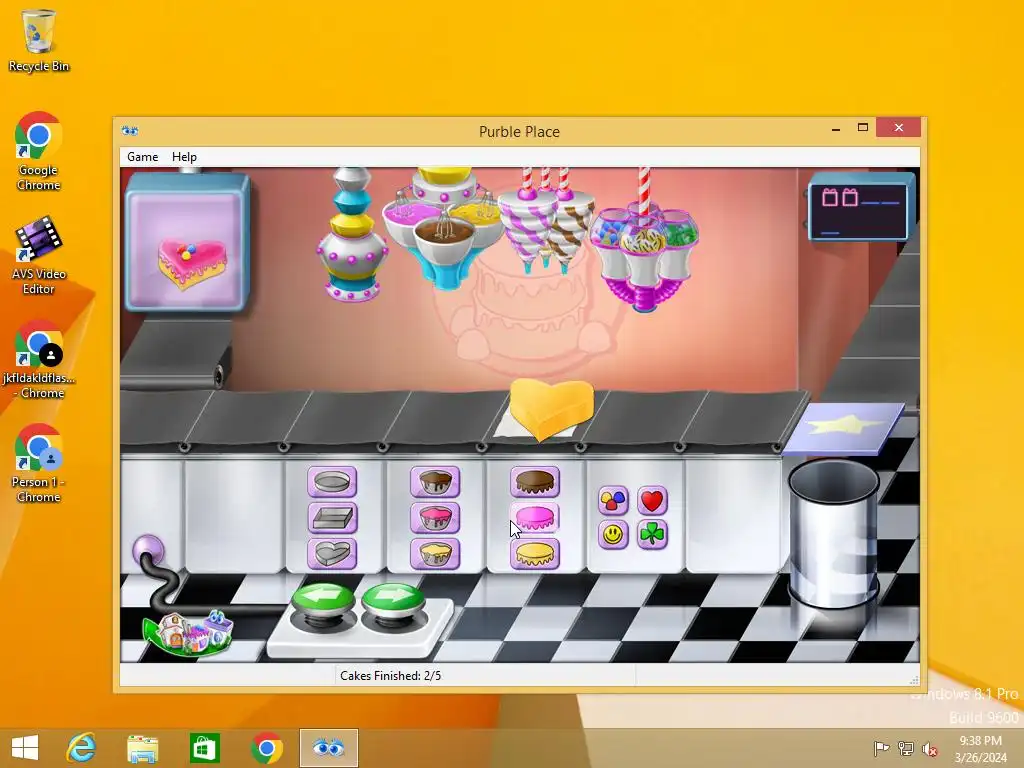Choose the chocolate batter bowl button
This screenshot has height=768, width=1024.
pos(435,482)
